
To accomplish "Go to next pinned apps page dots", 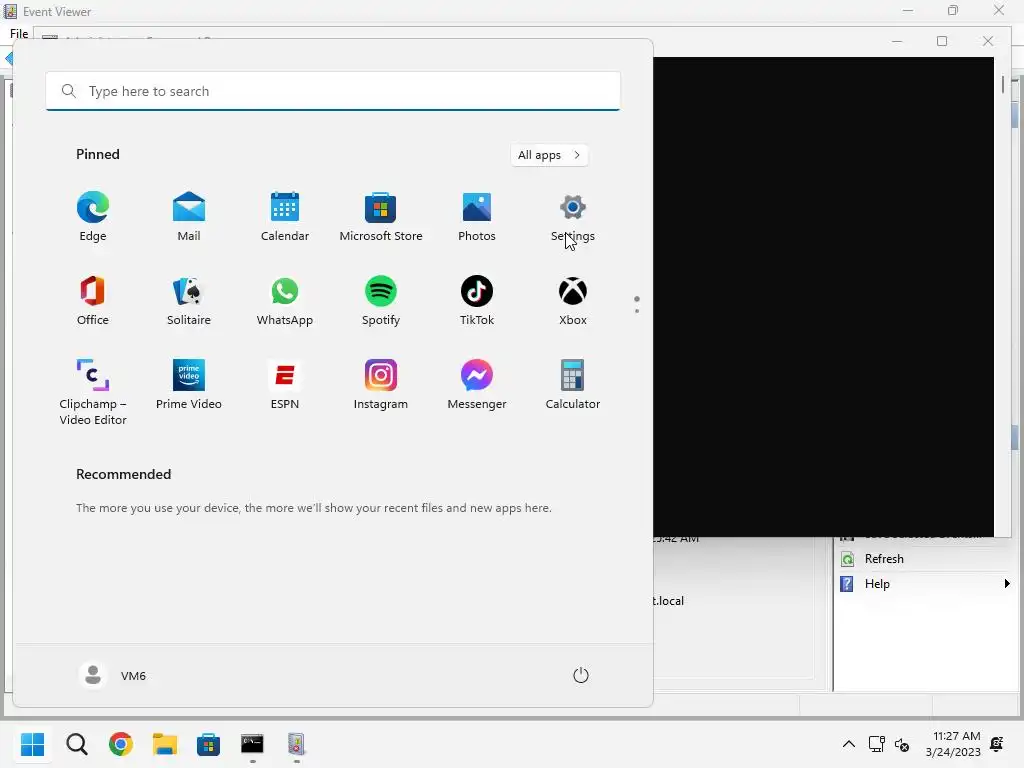I will coord(637,304).
